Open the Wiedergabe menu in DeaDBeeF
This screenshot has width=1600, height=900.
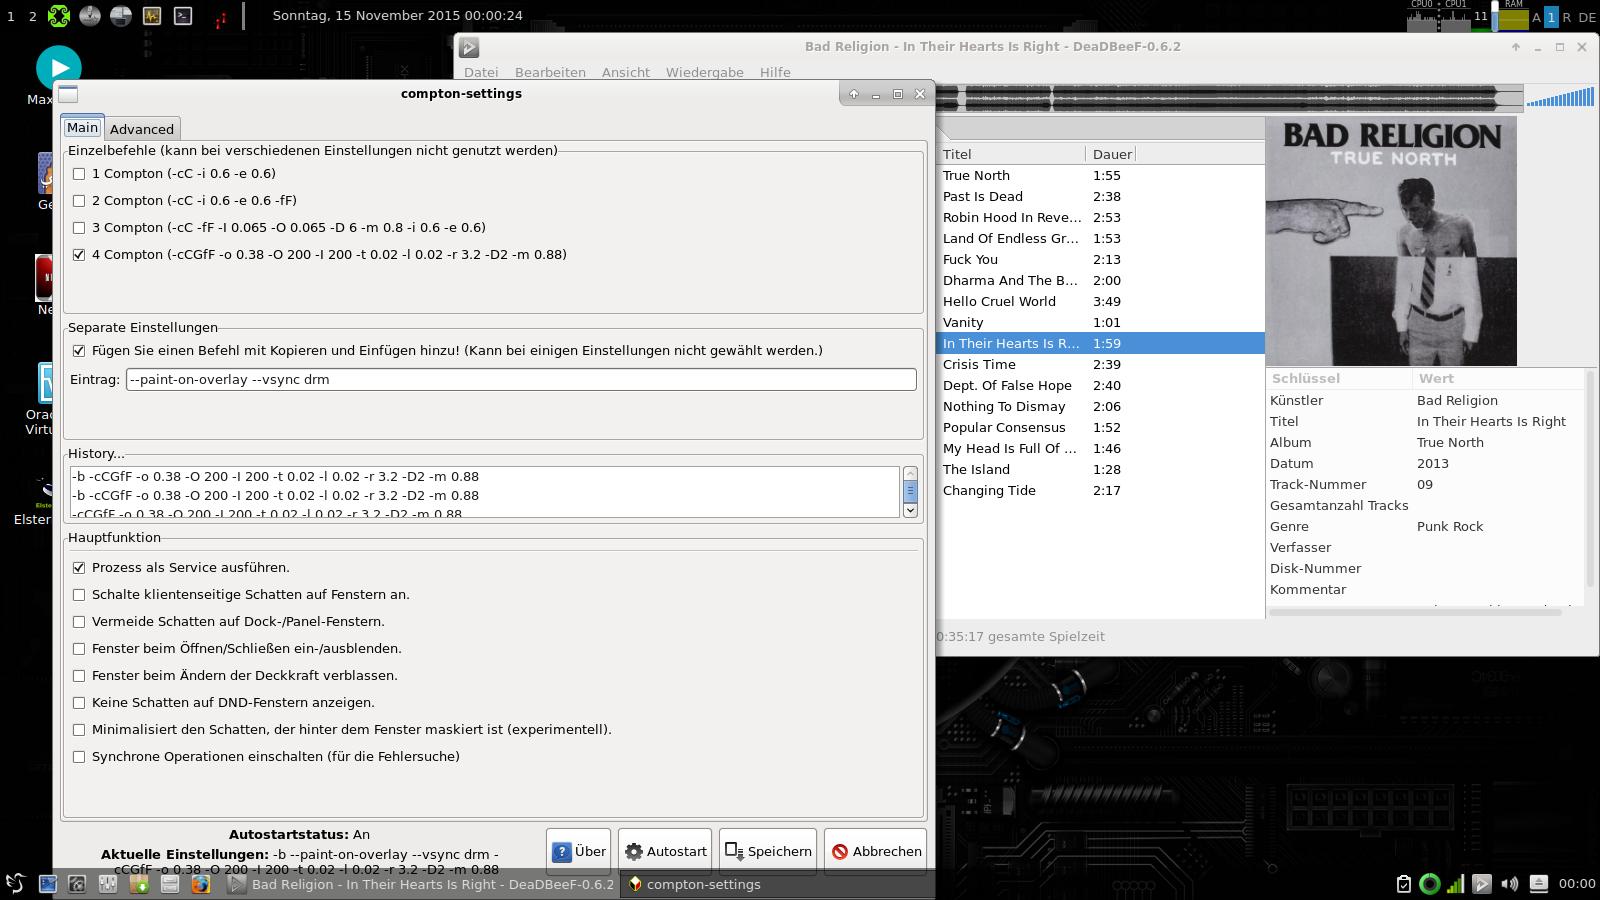click(x=705, y=73)
